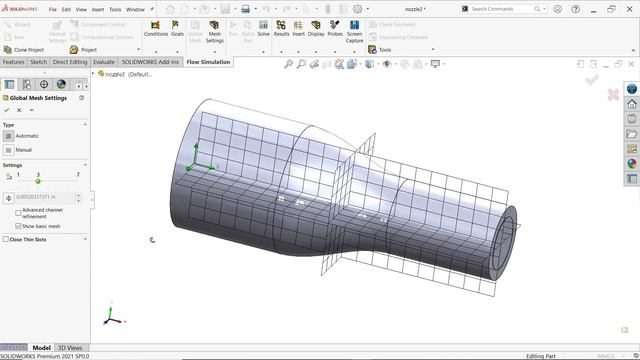Open the Appearances color wheel task pane icon
The image size is (640, 360).
pyautogui.click(x=632, y=164)
